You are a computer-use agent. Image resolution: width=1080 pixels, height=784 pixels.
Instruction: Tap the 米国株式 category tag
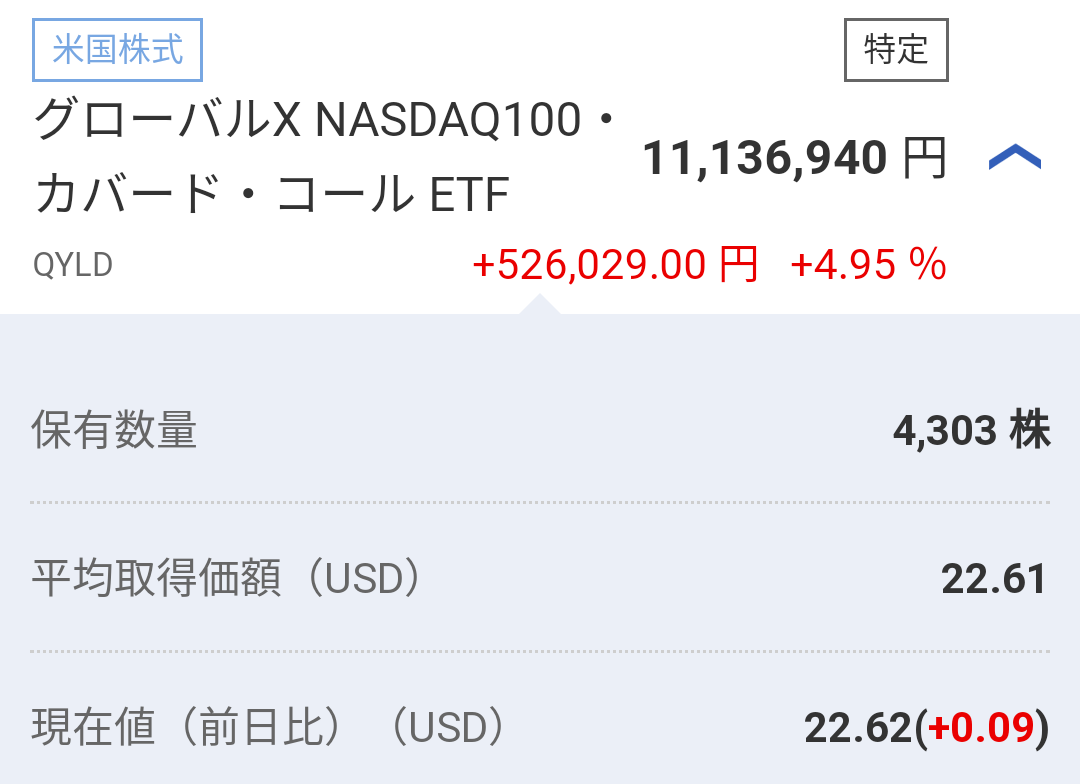118,50
